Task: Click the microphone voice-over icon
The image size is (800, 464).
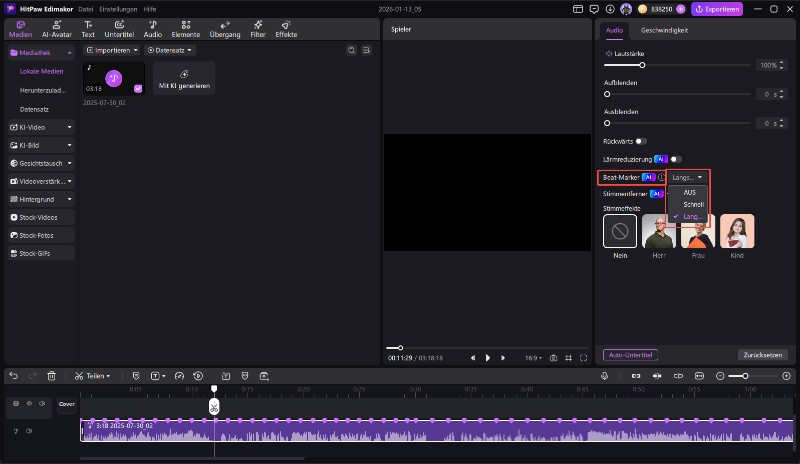Action: coord(605,376)
